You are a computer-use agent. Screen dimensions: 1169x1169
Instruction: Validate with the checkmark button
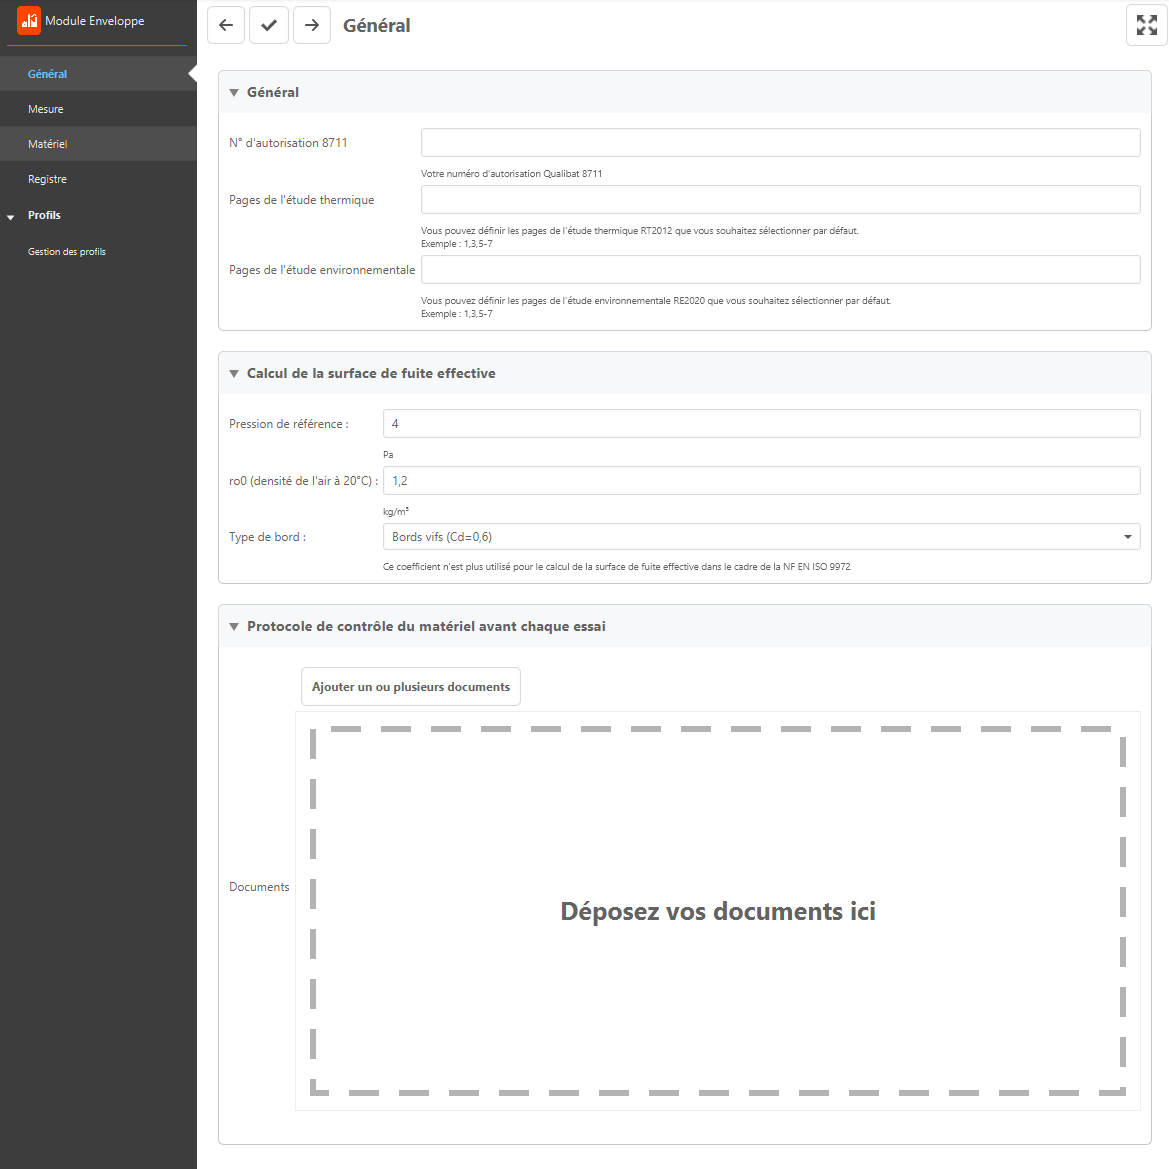point(269,25)
